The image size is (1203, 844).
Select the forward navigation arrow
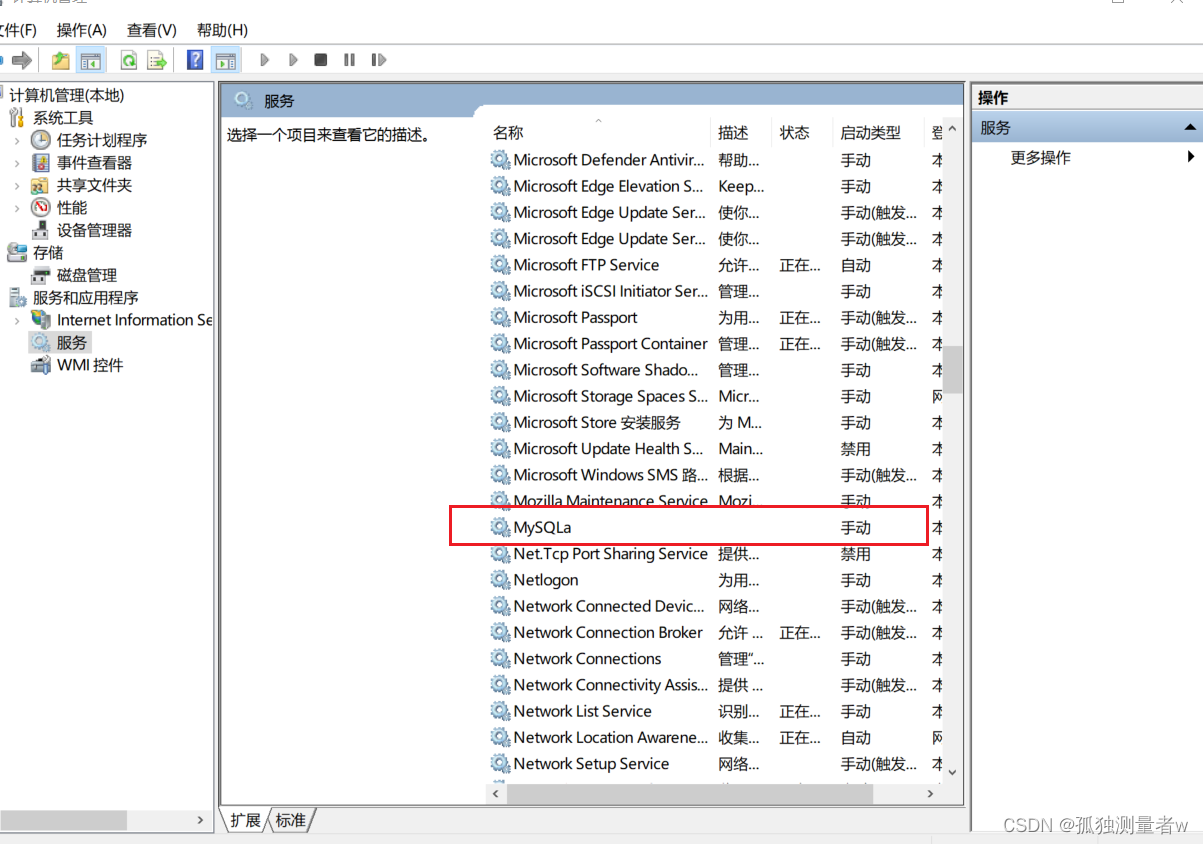pyautogui.click(x=22, y=59)
